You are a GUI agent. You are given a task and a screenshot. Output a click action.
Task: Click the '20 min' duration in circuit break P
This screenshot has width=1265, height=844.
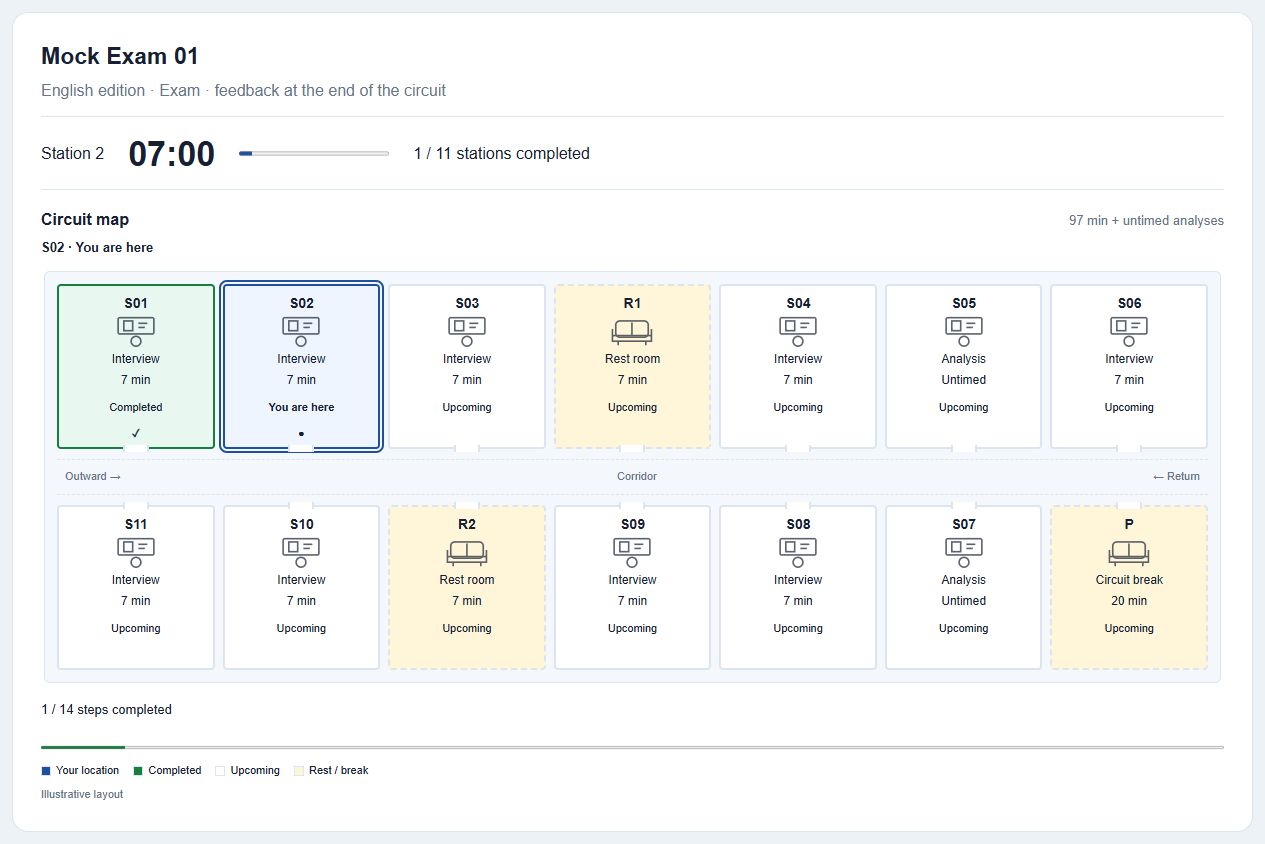(x=1129, y=601)
